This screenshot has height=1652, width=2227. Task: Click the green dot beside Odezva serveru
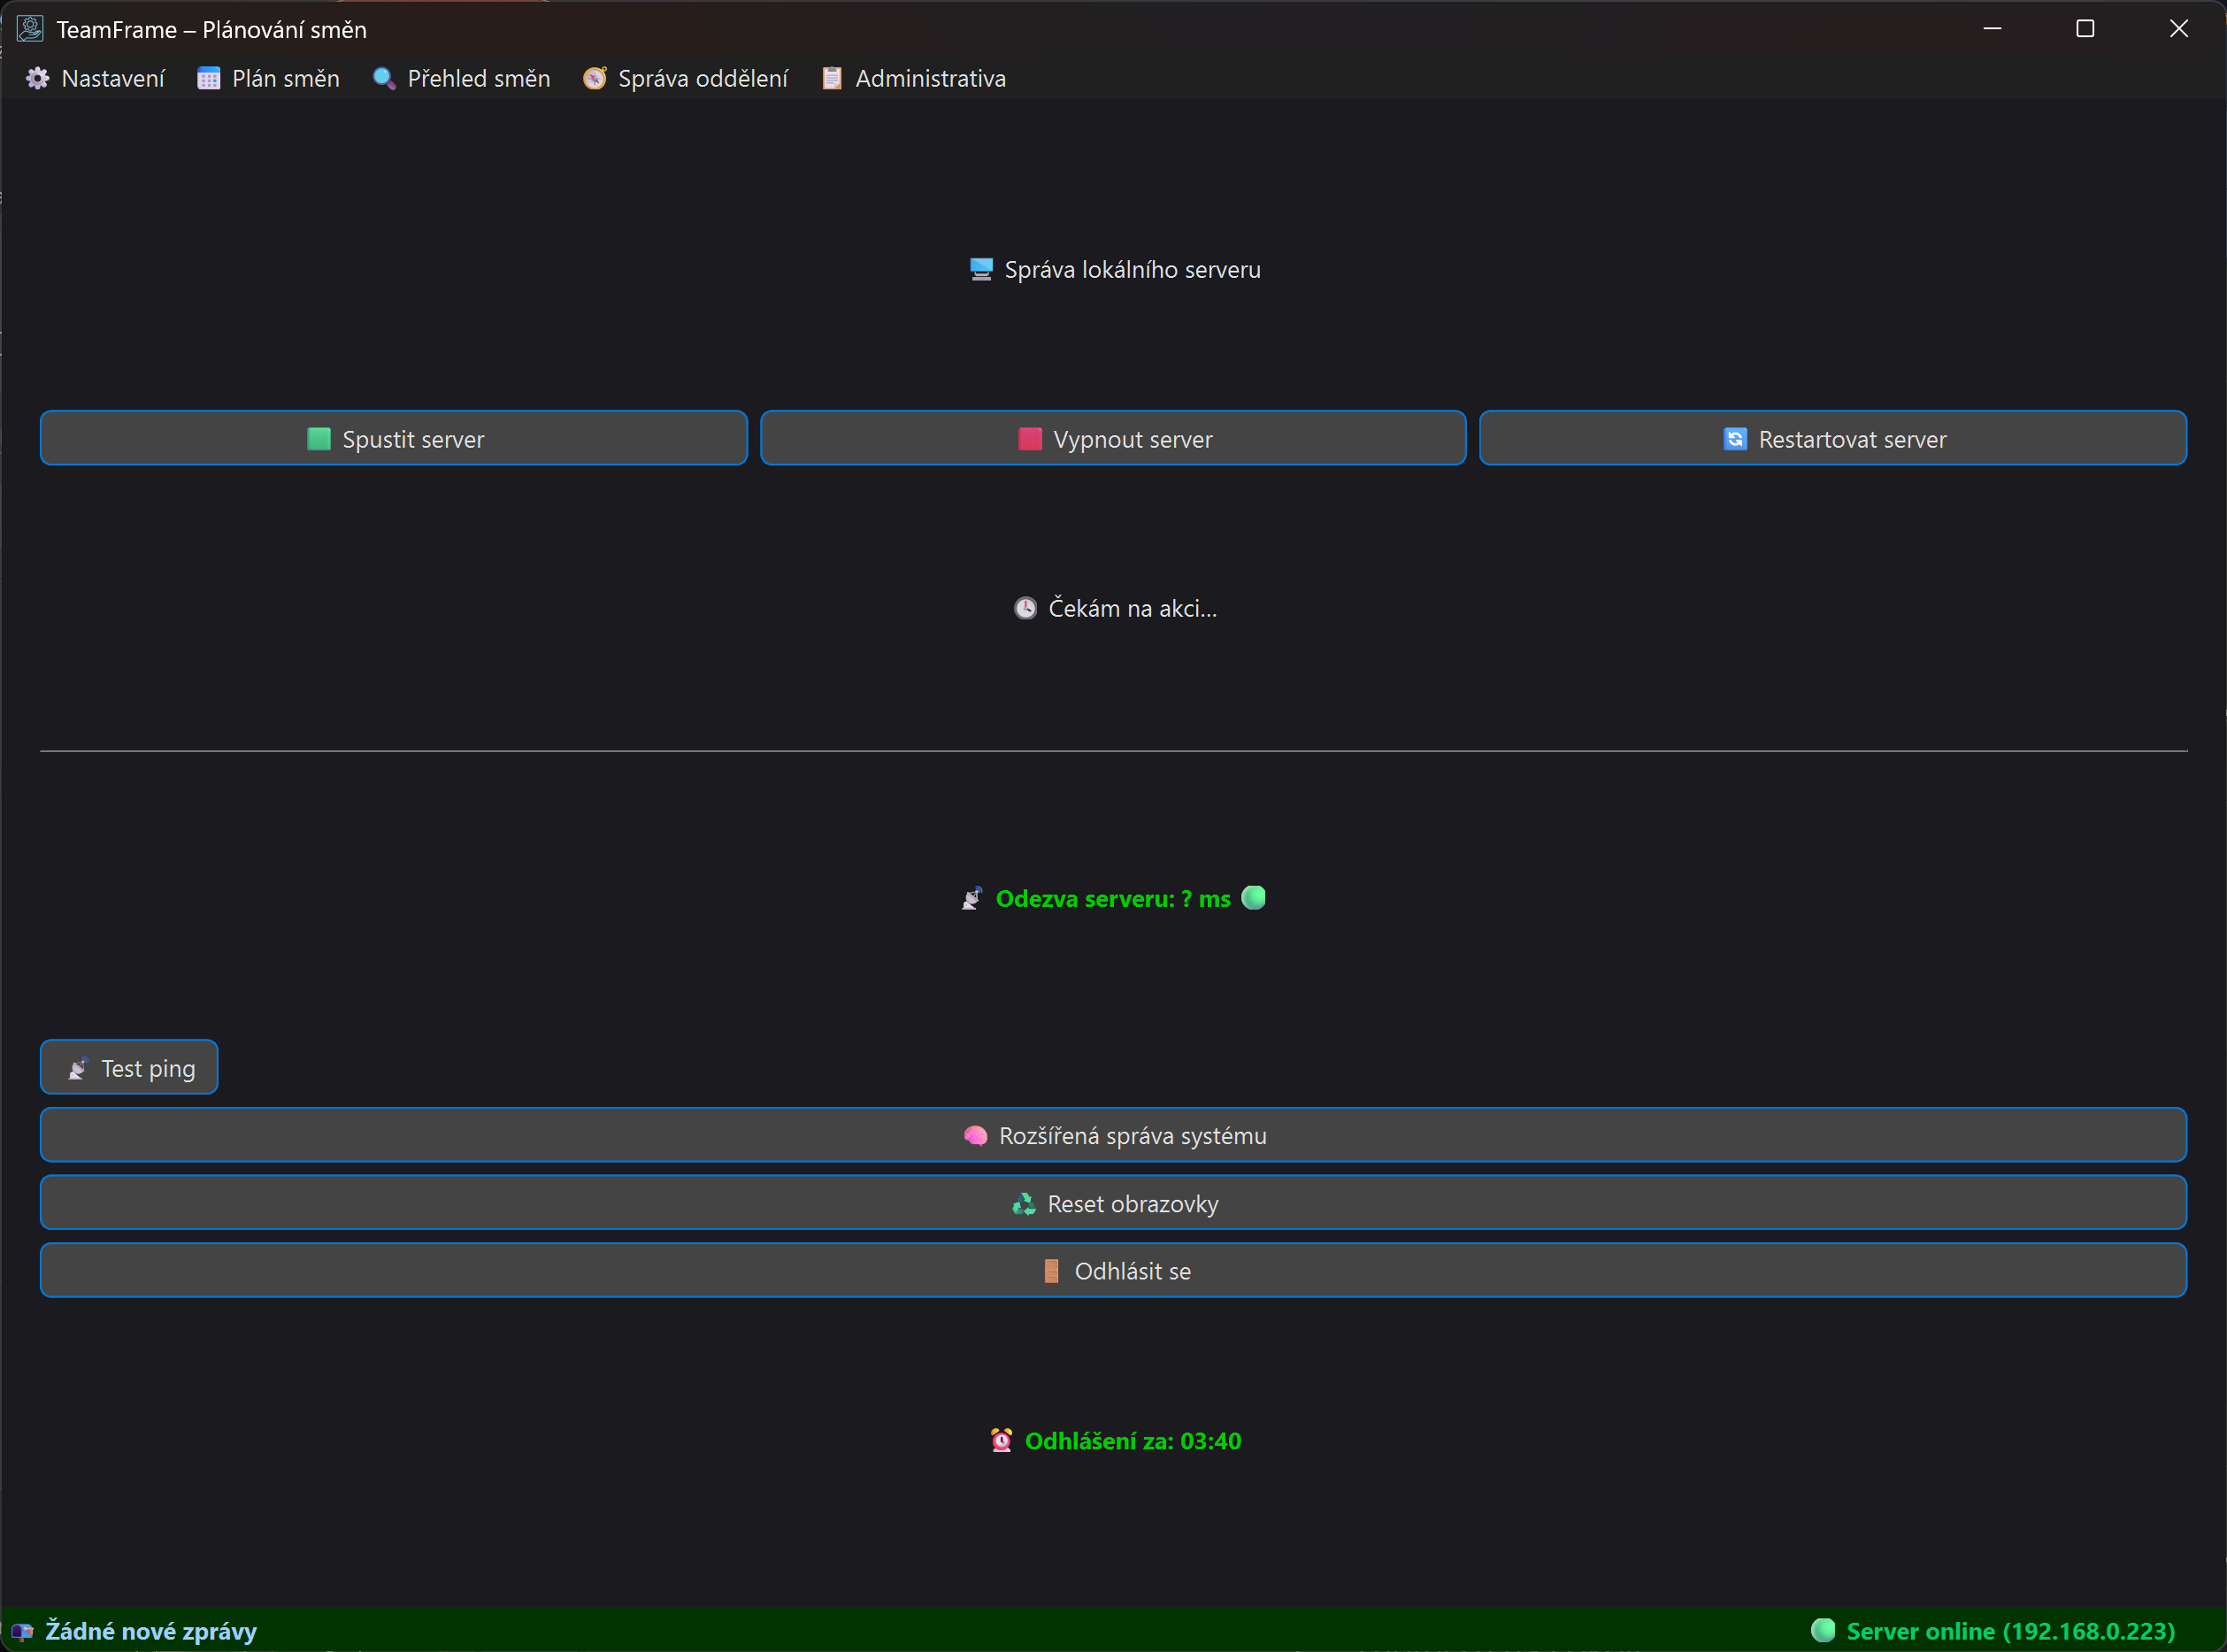click(1253, 898)
